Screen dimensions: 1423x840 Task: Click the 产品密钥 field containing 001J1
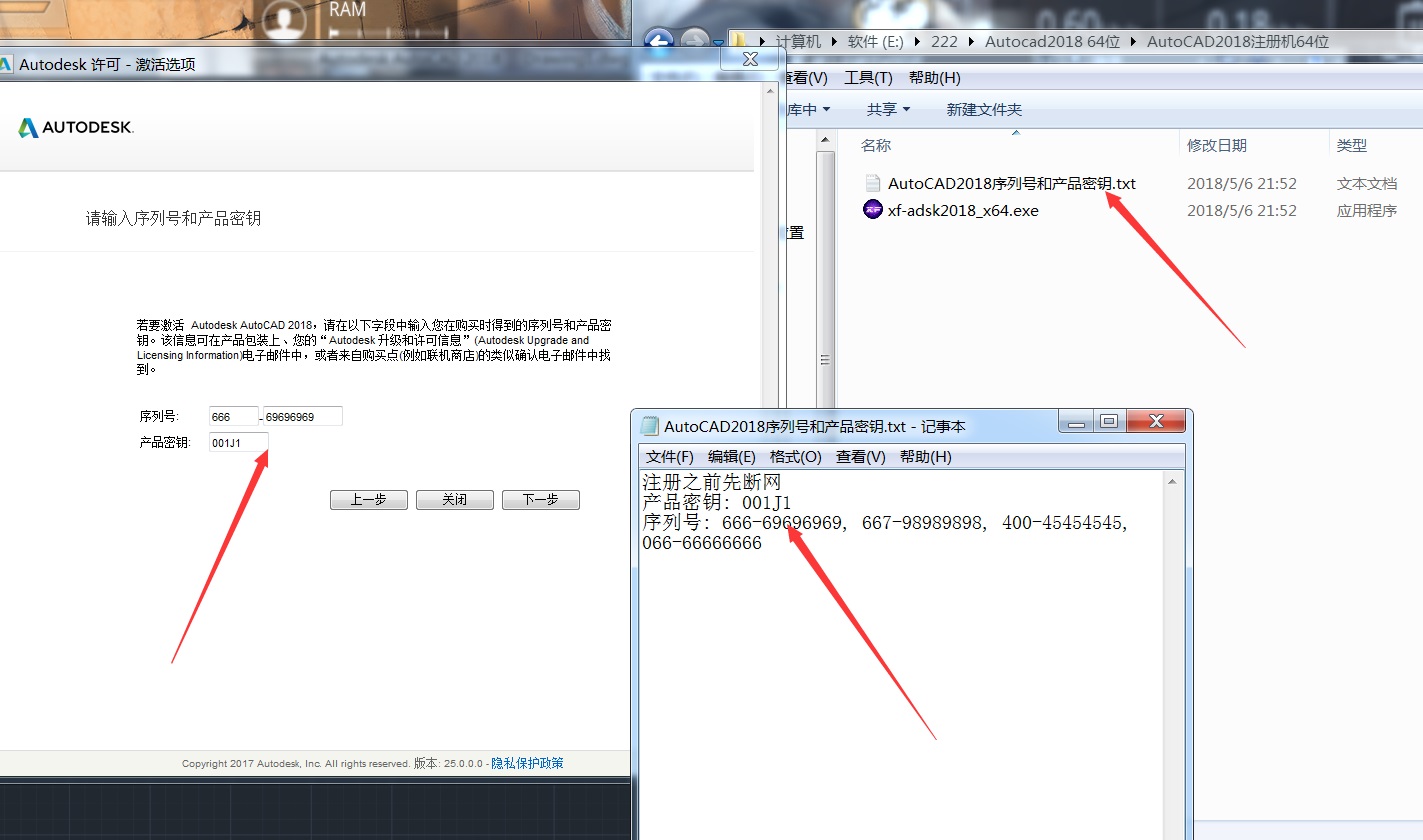239,442
